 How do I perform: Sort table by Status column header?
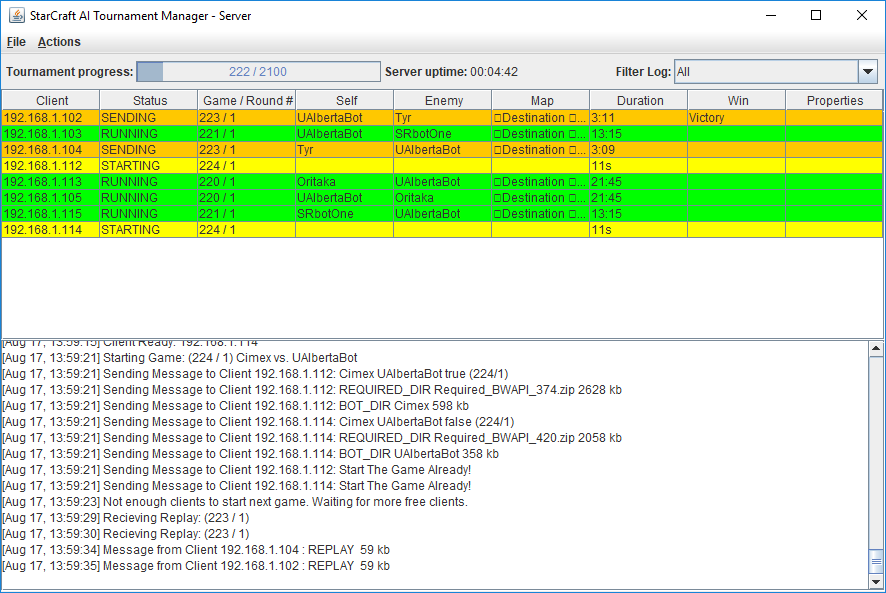pyautogui.click(x=149, y=101)
